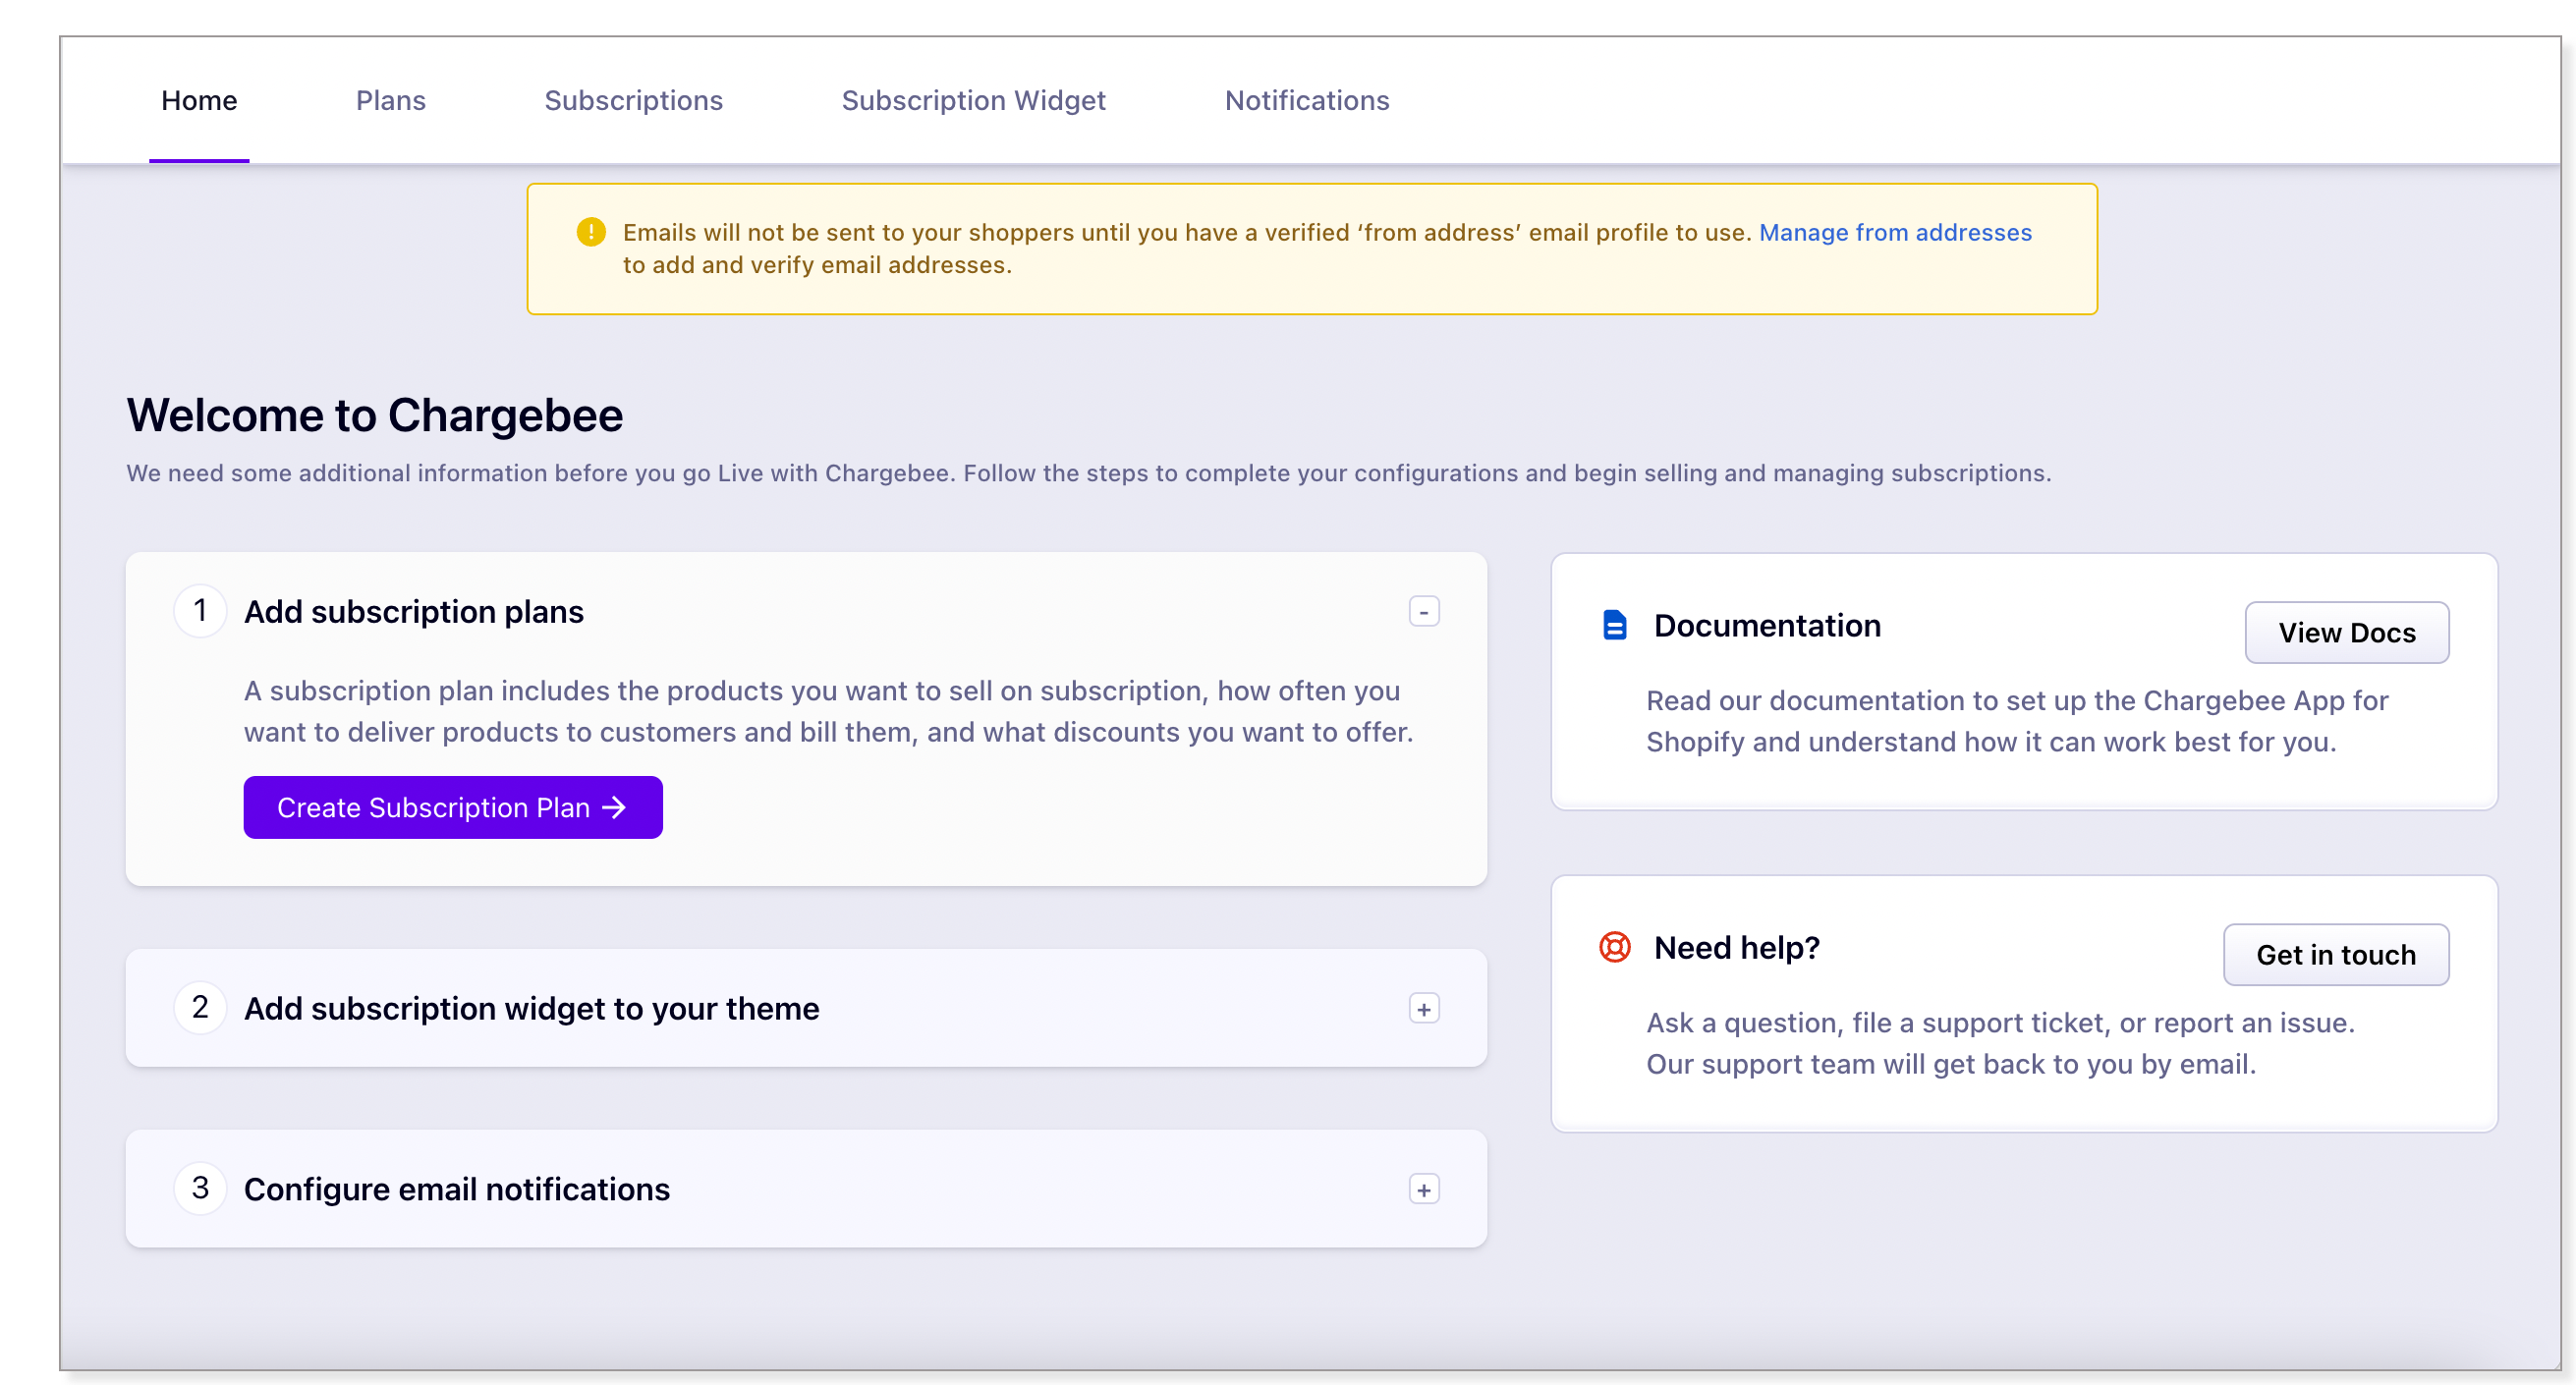Image resolution: width=2576 pixels, height=1385 pixels.
Task: Switch to the Plans tab
Action: [390, 100]
